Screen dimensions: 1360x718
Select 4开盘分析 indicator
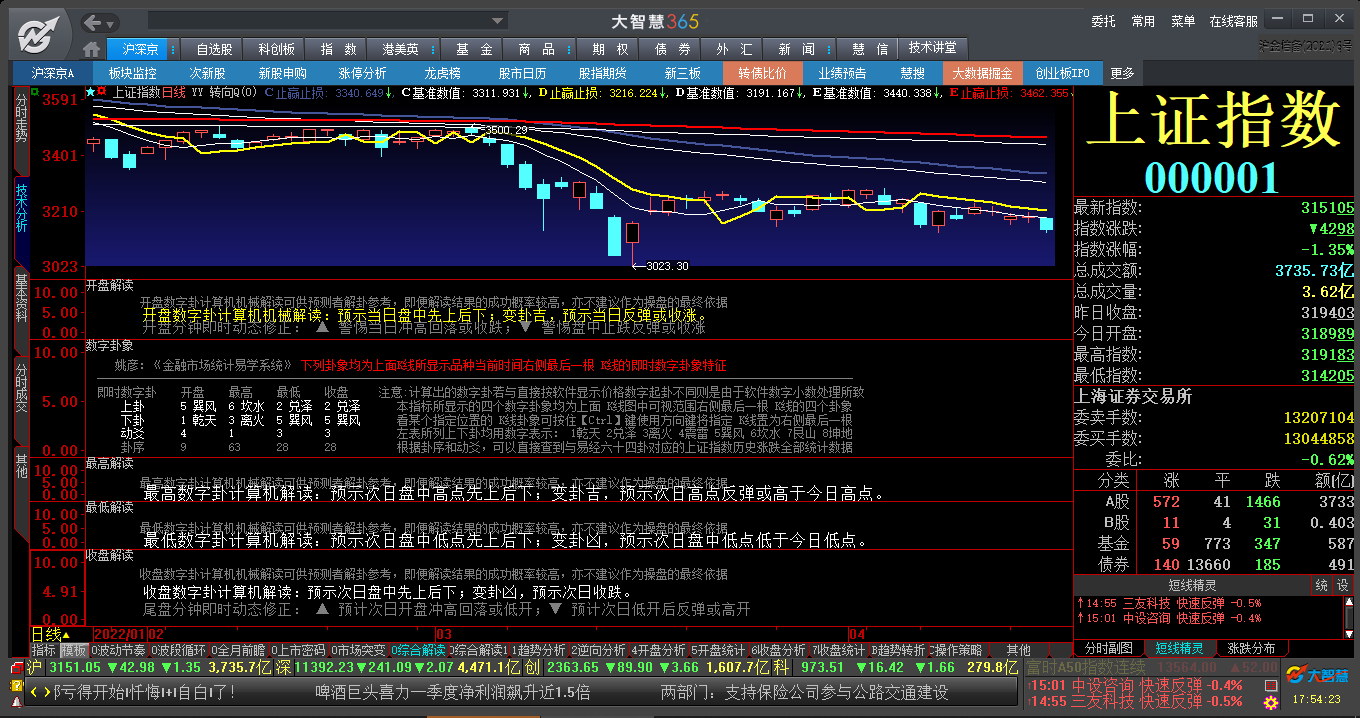(659, 650)
